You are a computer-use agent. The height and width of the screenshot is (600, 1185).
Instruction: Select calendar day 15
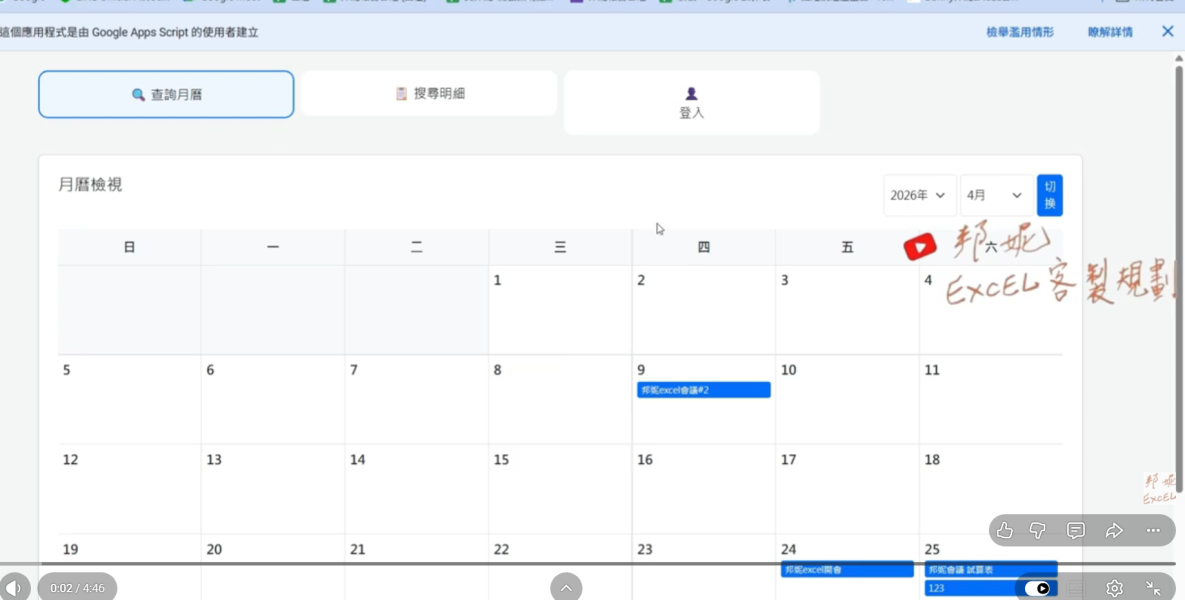coord(560,489)
